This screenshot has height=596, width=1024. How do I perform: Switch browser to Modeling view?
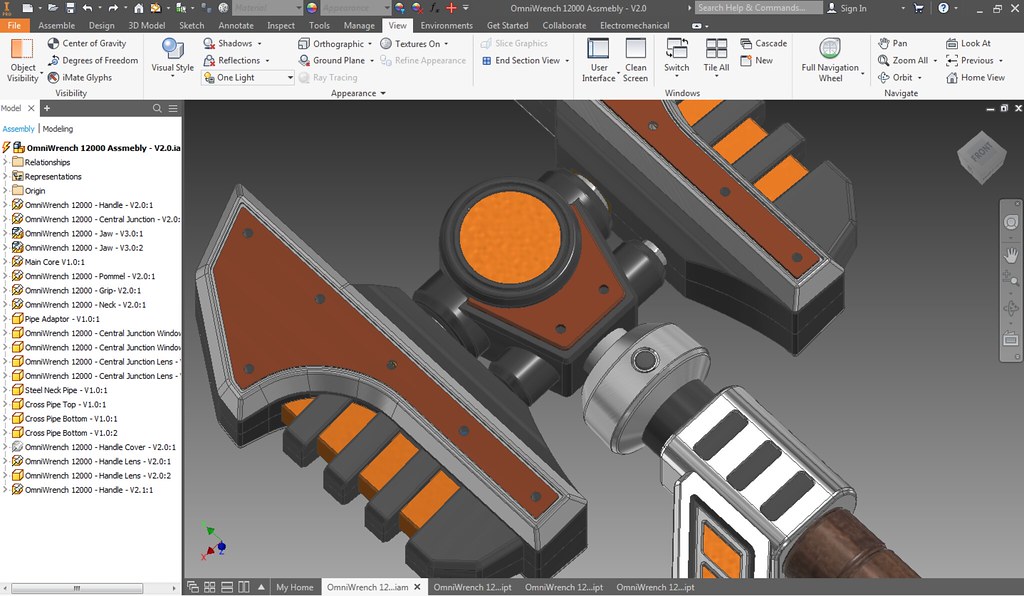click(58, 129)
